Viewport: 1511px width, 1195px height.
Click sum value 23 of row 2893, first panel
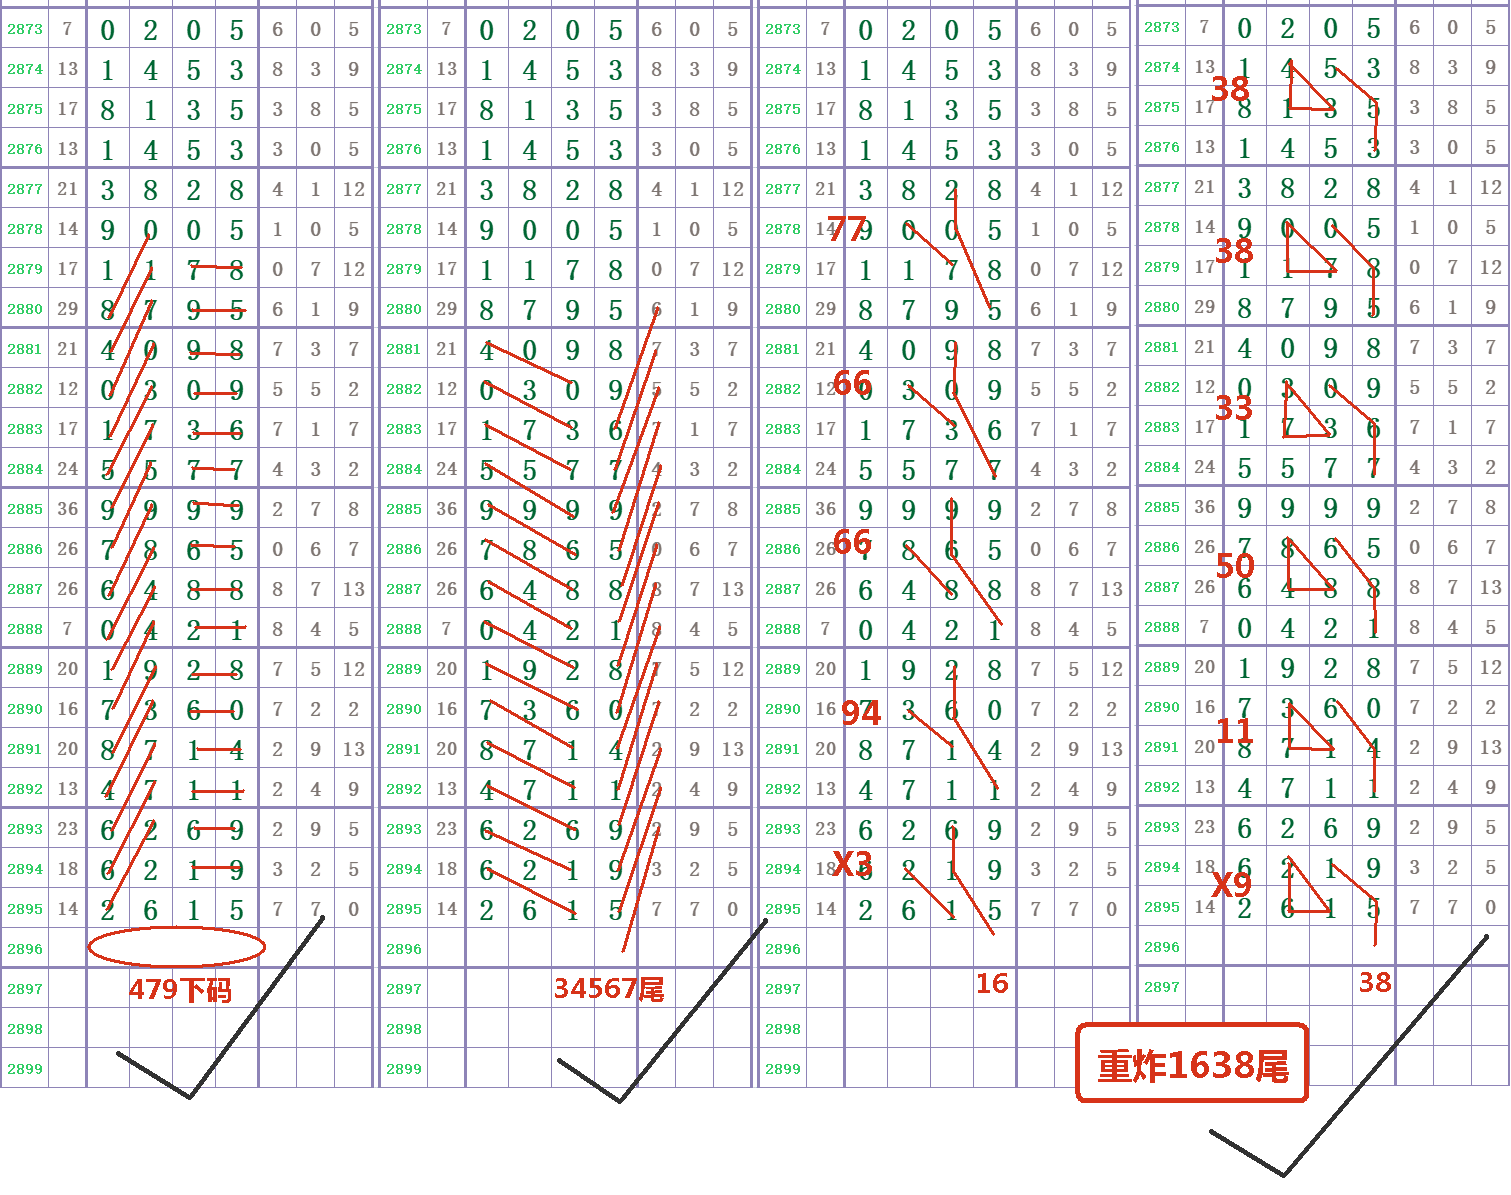coord(67,829)
